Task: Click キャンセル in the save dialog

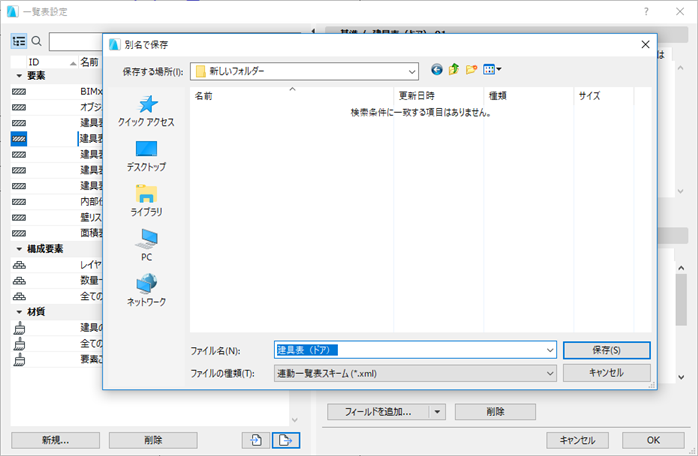Action: pos(606,373)
